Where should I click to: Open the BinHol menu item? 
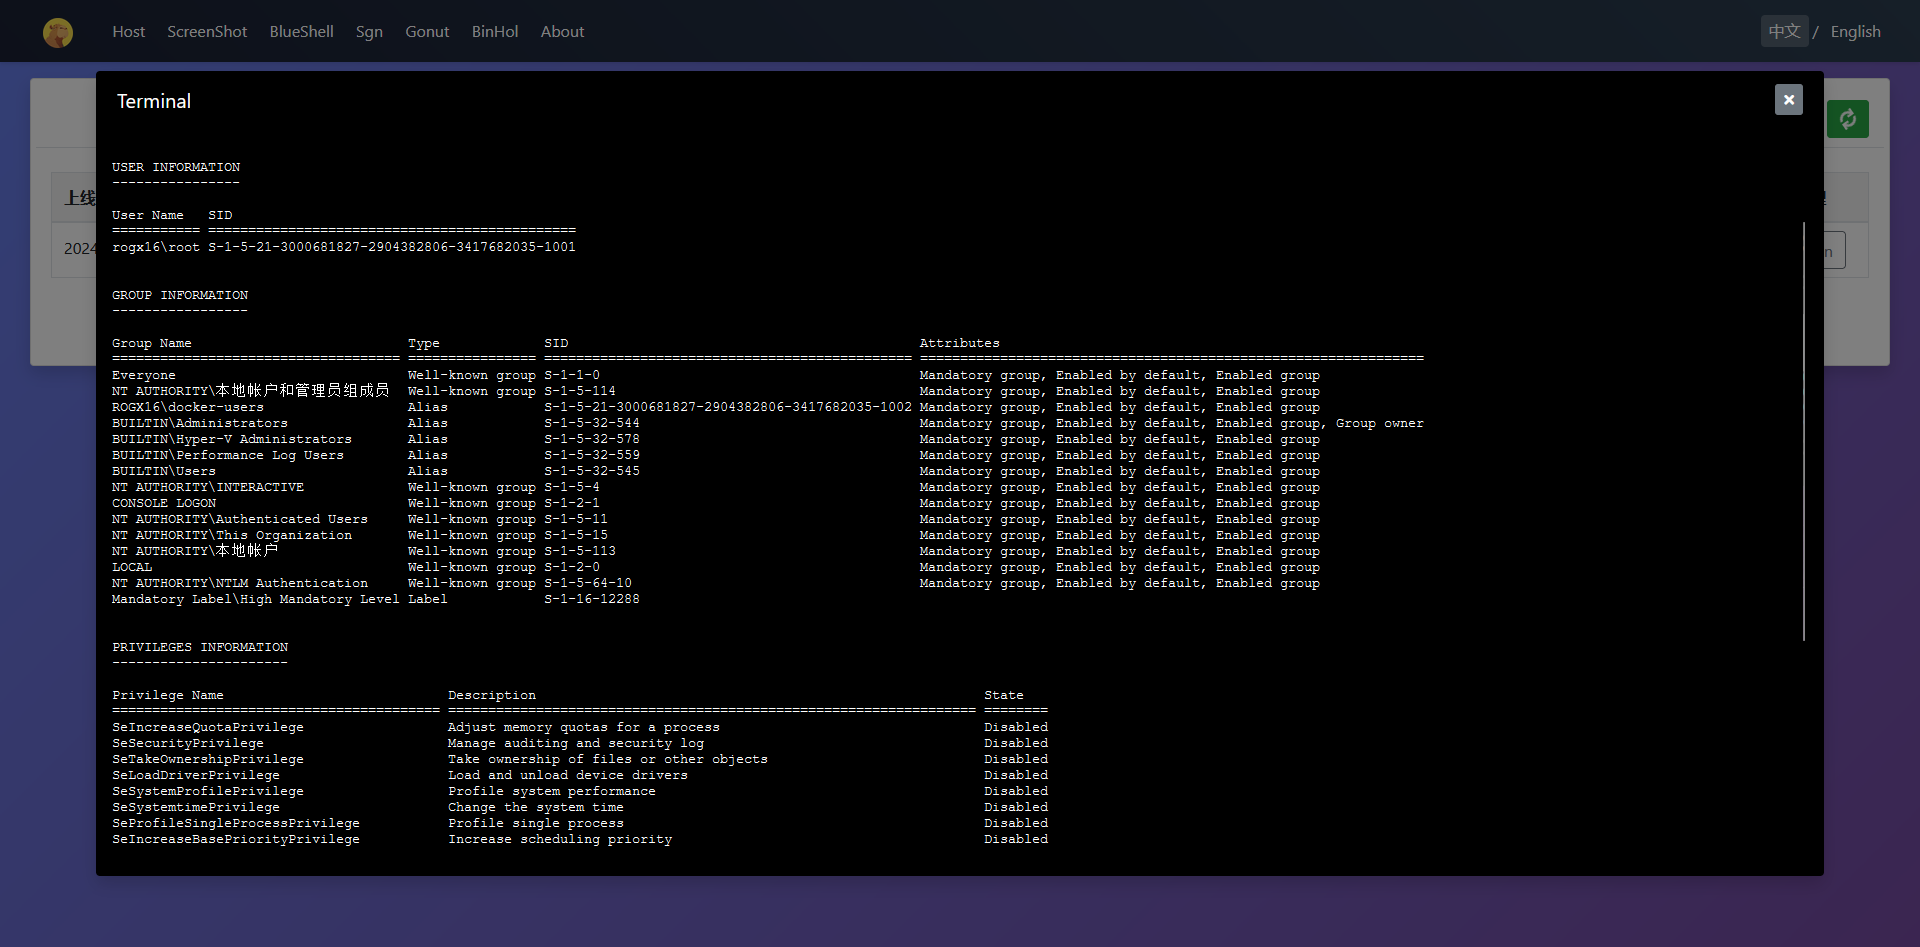pos(495,32)
